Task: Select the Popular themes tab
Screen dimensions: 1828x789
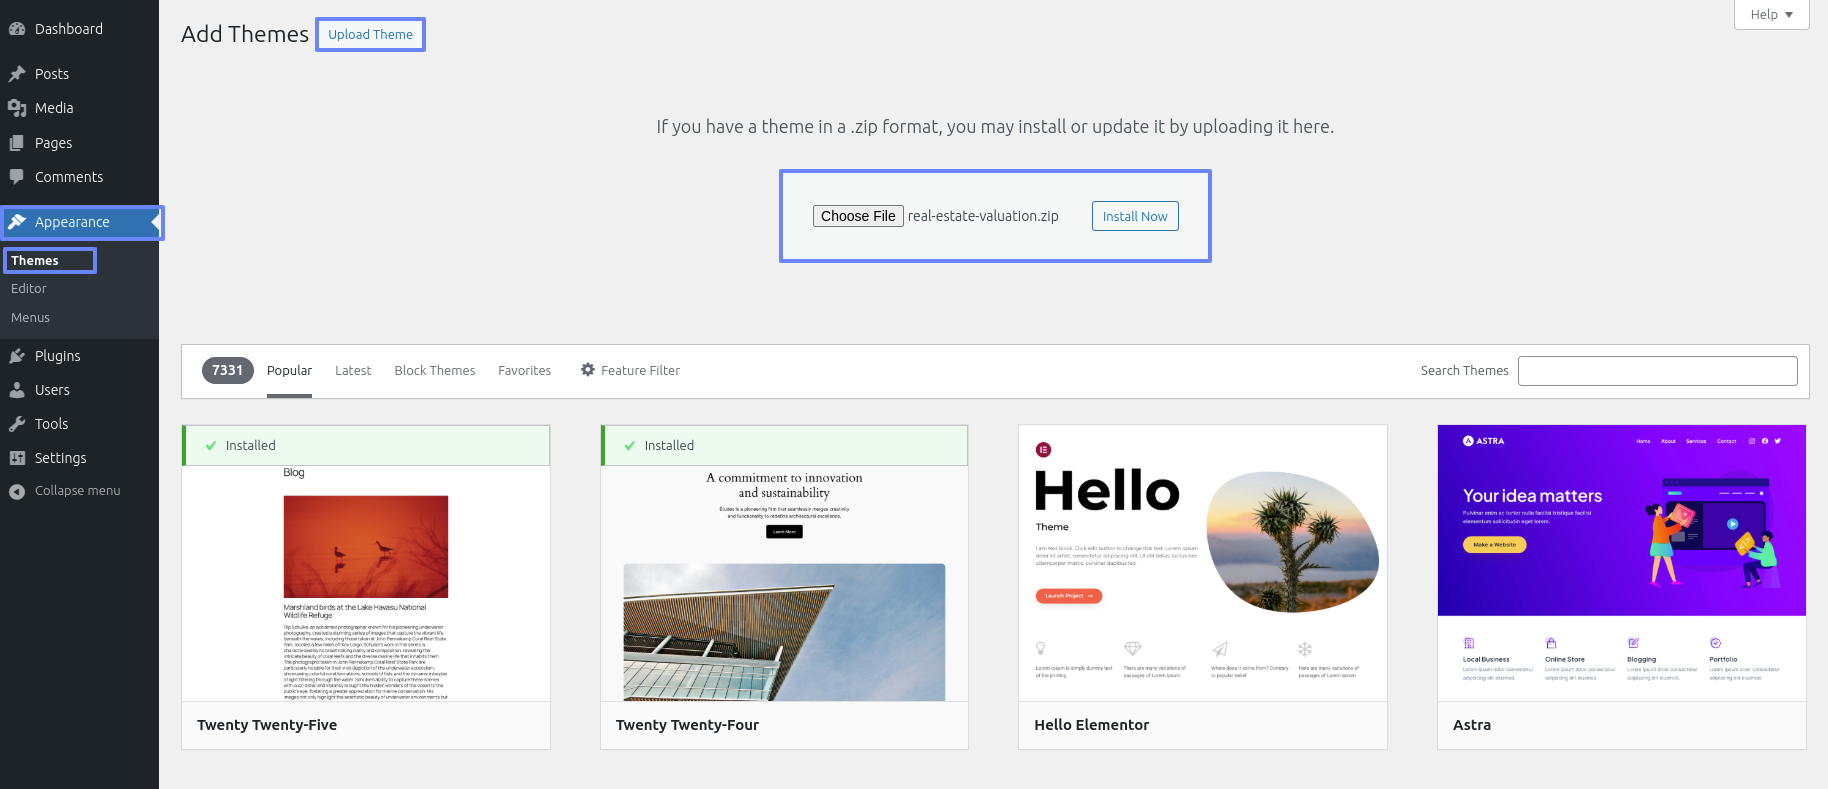Action: coord(289,371)
